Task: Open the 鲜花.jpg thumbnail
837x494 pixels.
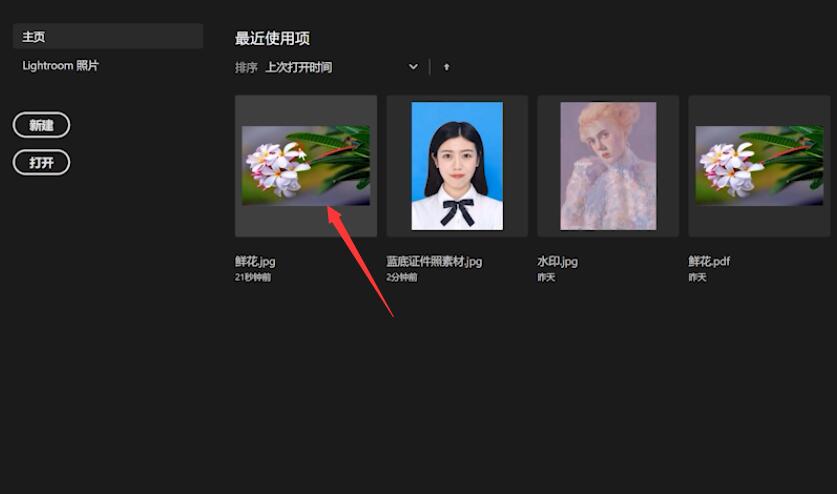Action: (306, 166)
